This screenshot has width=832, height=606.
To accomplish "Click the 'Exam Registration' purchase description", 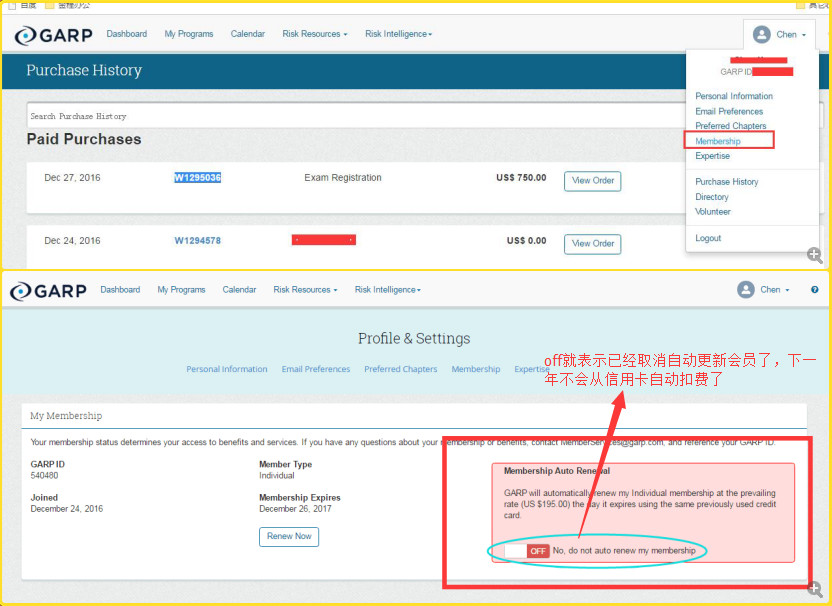I will pyautogui.click(x=343, y=178).
